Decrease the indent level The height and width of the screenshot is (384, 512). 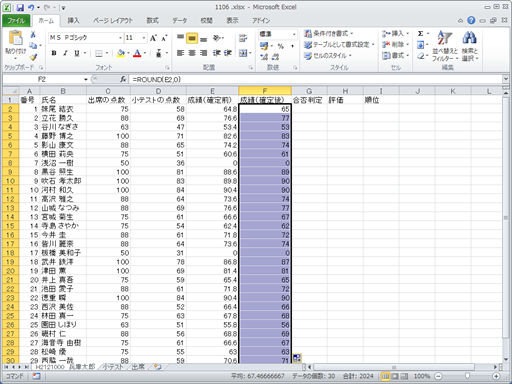(x=216, y=53)
